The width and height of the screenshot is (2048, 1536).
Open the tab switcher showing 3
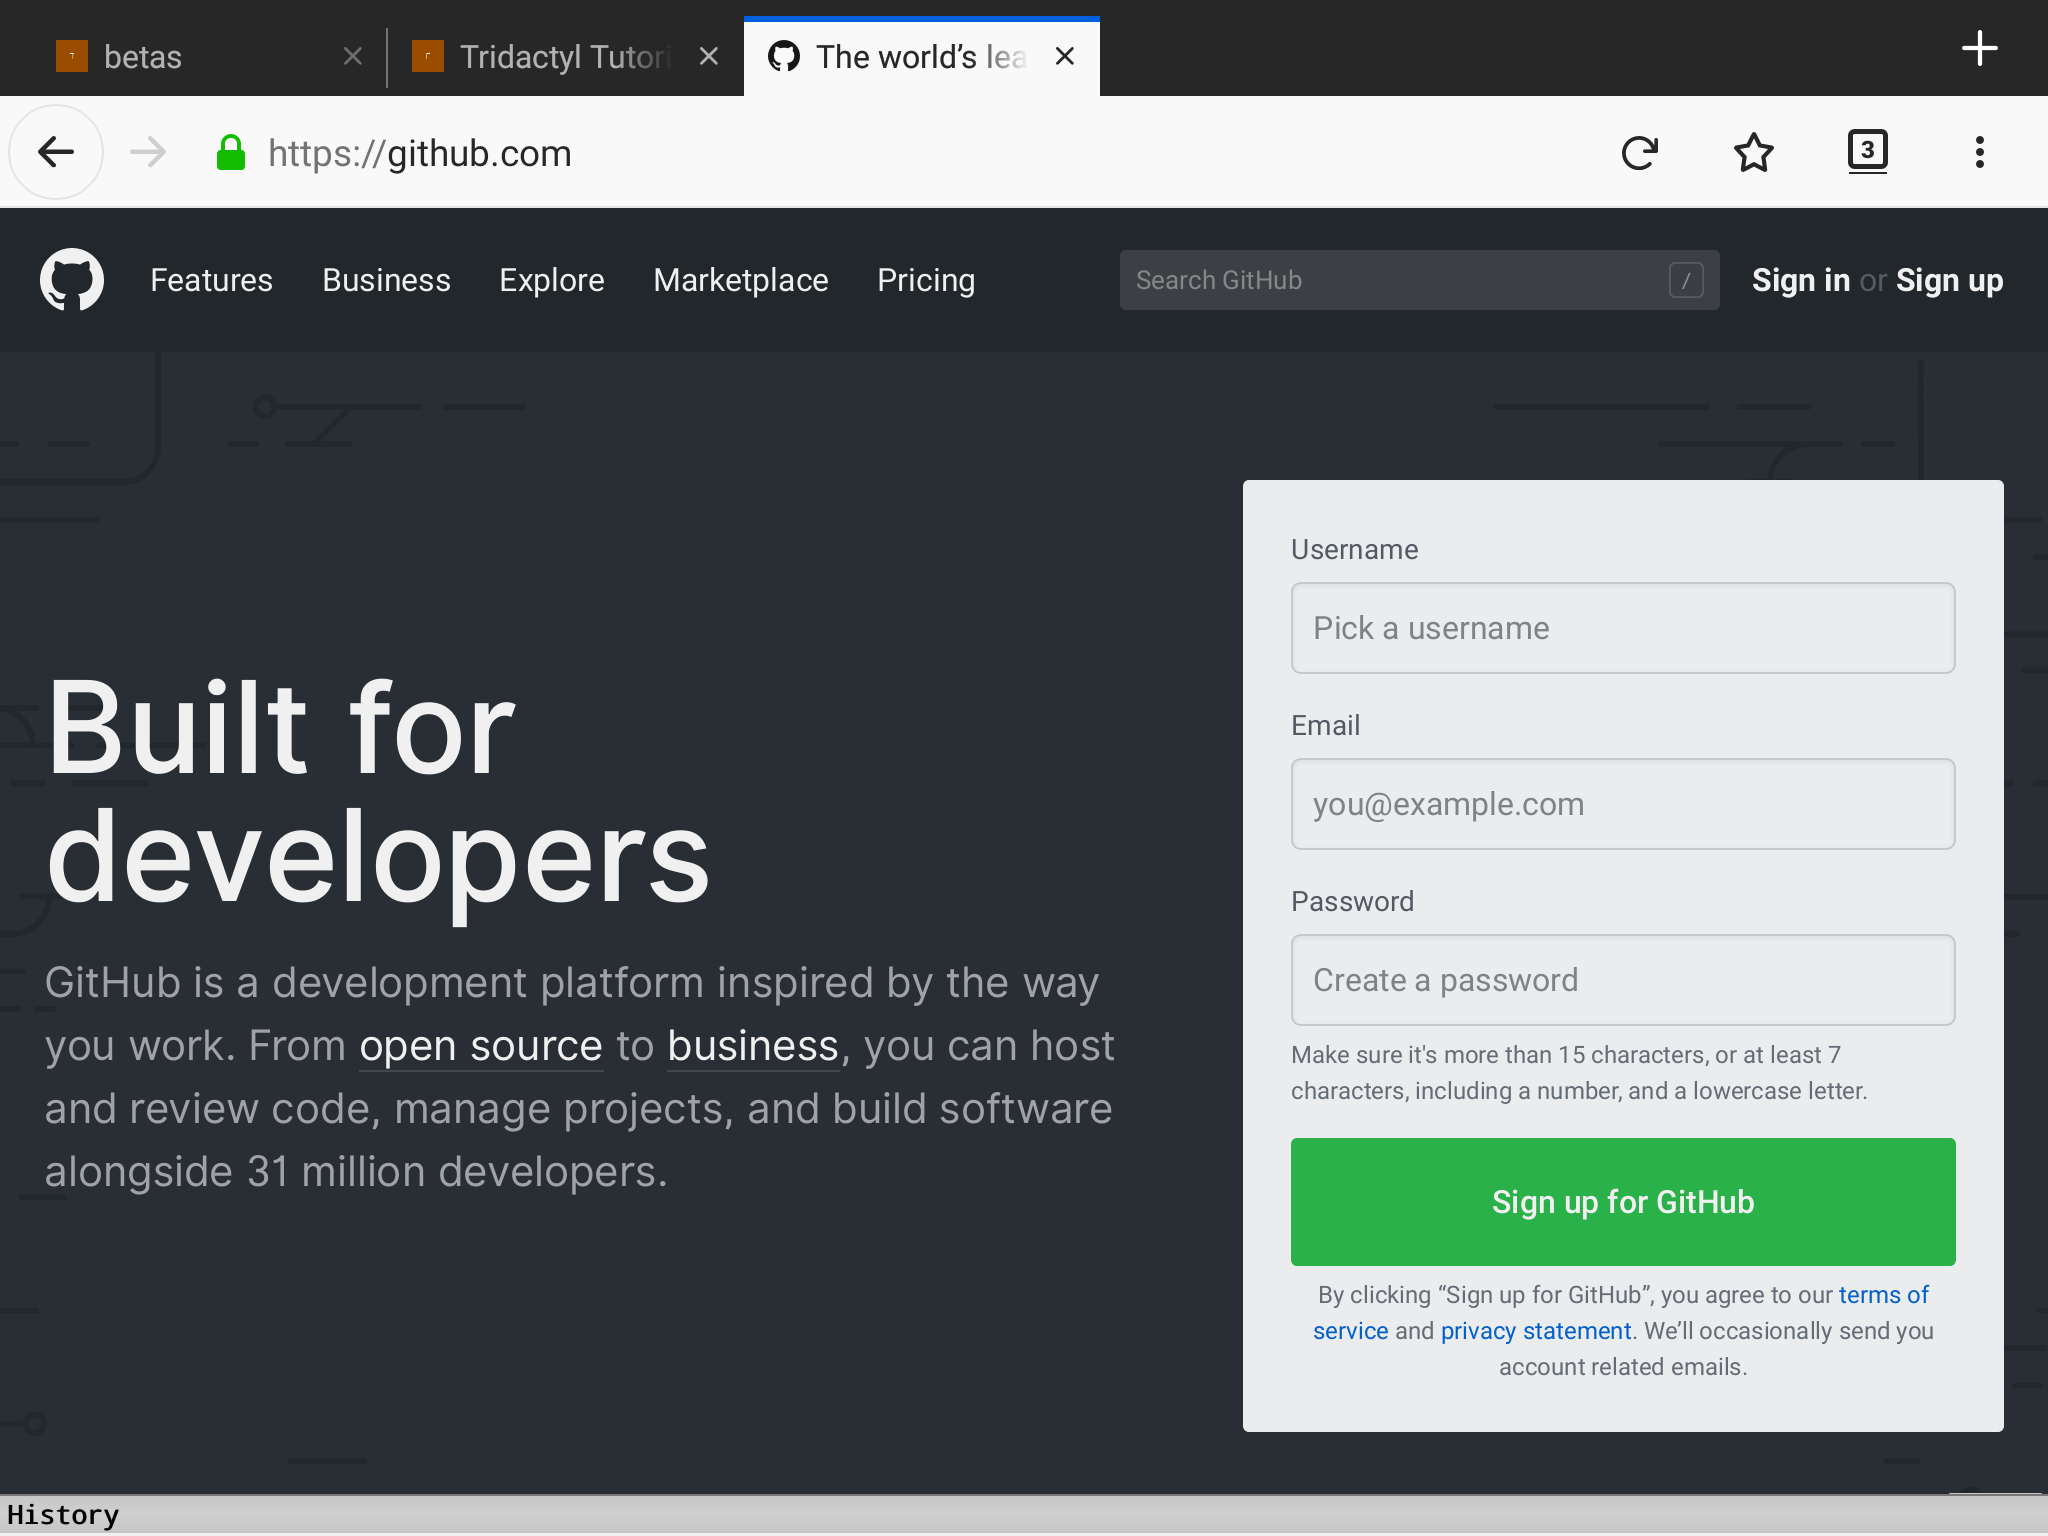[x=1867, y=151]
